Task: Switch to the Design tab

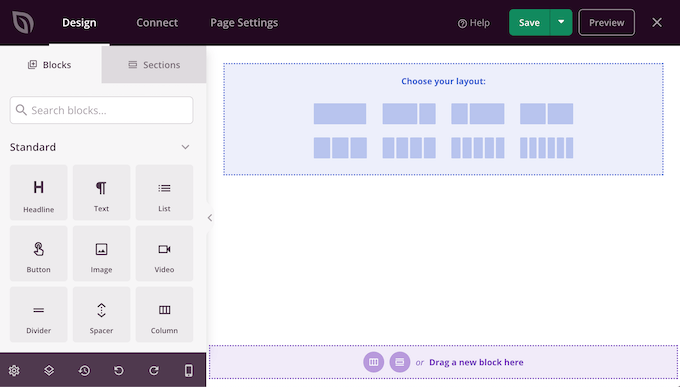Action: coord(79,23)
